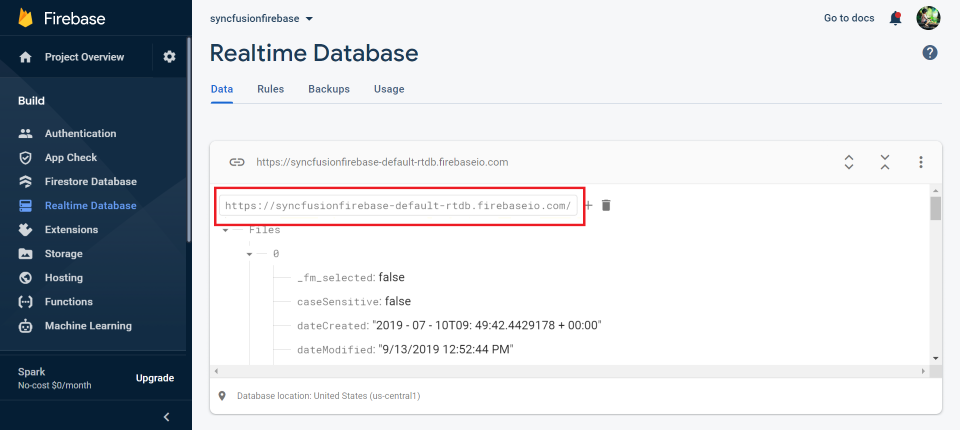Click the Project Overview link
The image size is (960, 430).
[84, 57]
